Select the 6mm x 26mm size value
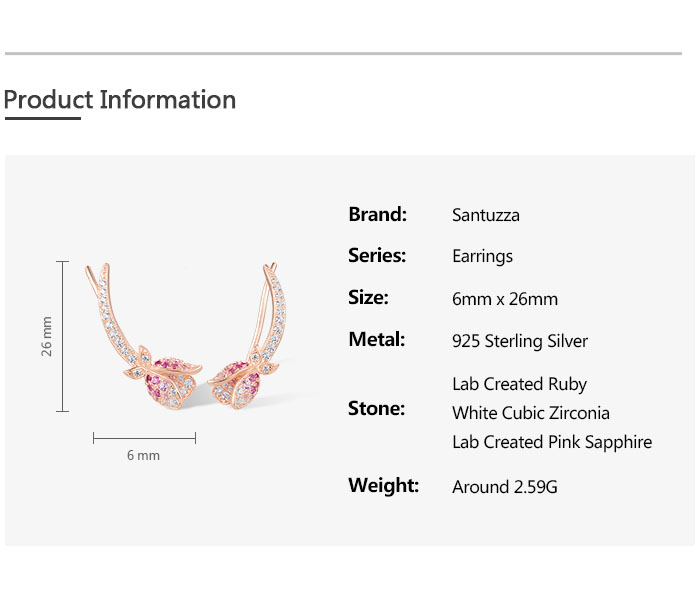Image resolution: width=700 pixels, height=596 pixels. (x=505, y=299)
